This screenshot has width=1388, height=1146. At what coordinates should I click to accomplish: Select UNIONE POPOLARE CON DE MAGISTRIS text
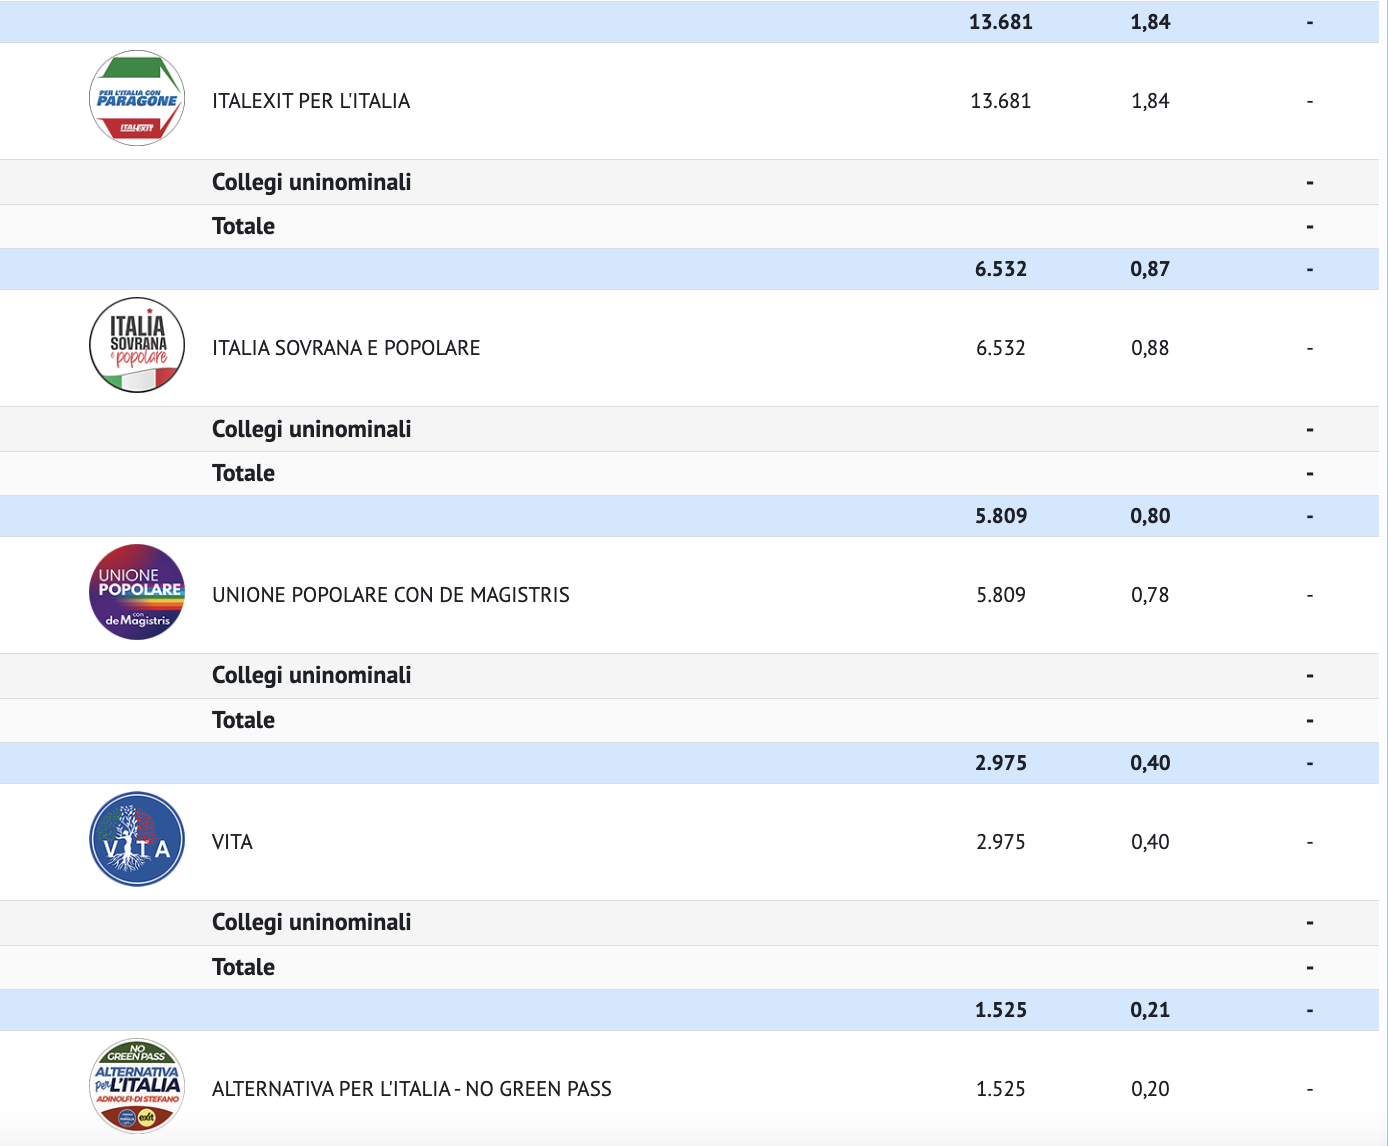coord(391,595)
